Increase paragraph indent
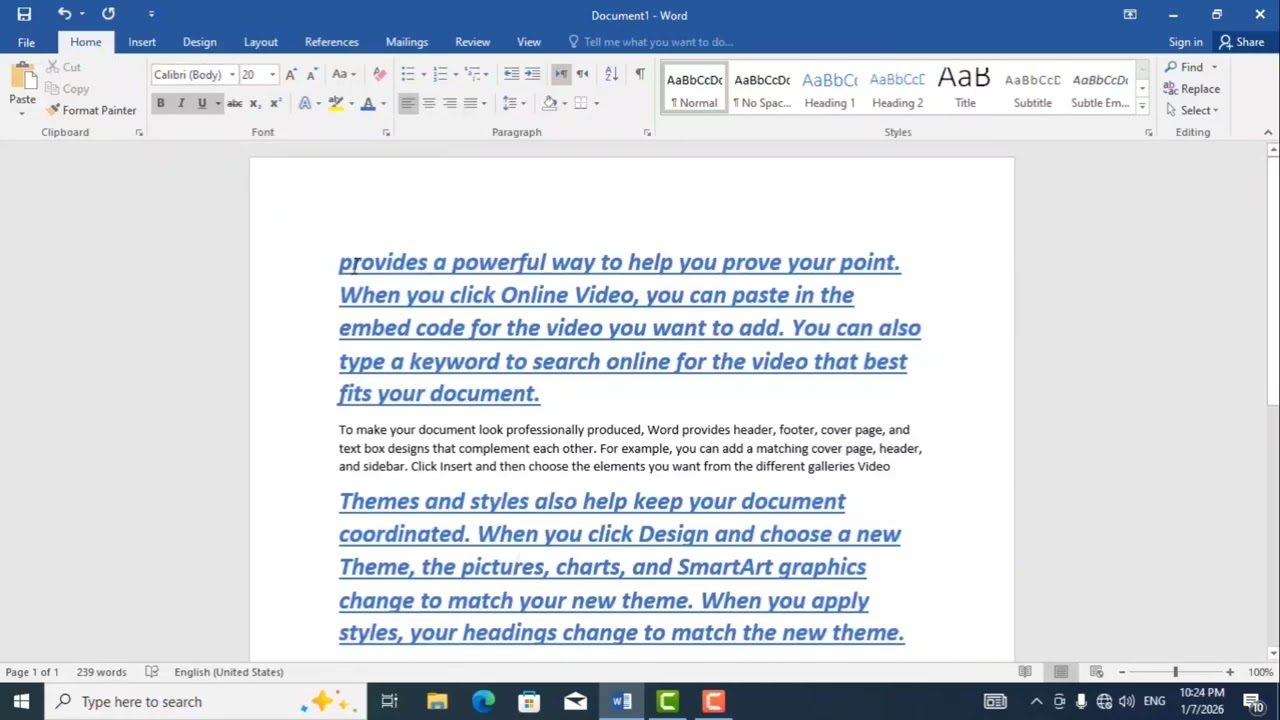Screen dimensions: 1280x720 click(532, 74)
